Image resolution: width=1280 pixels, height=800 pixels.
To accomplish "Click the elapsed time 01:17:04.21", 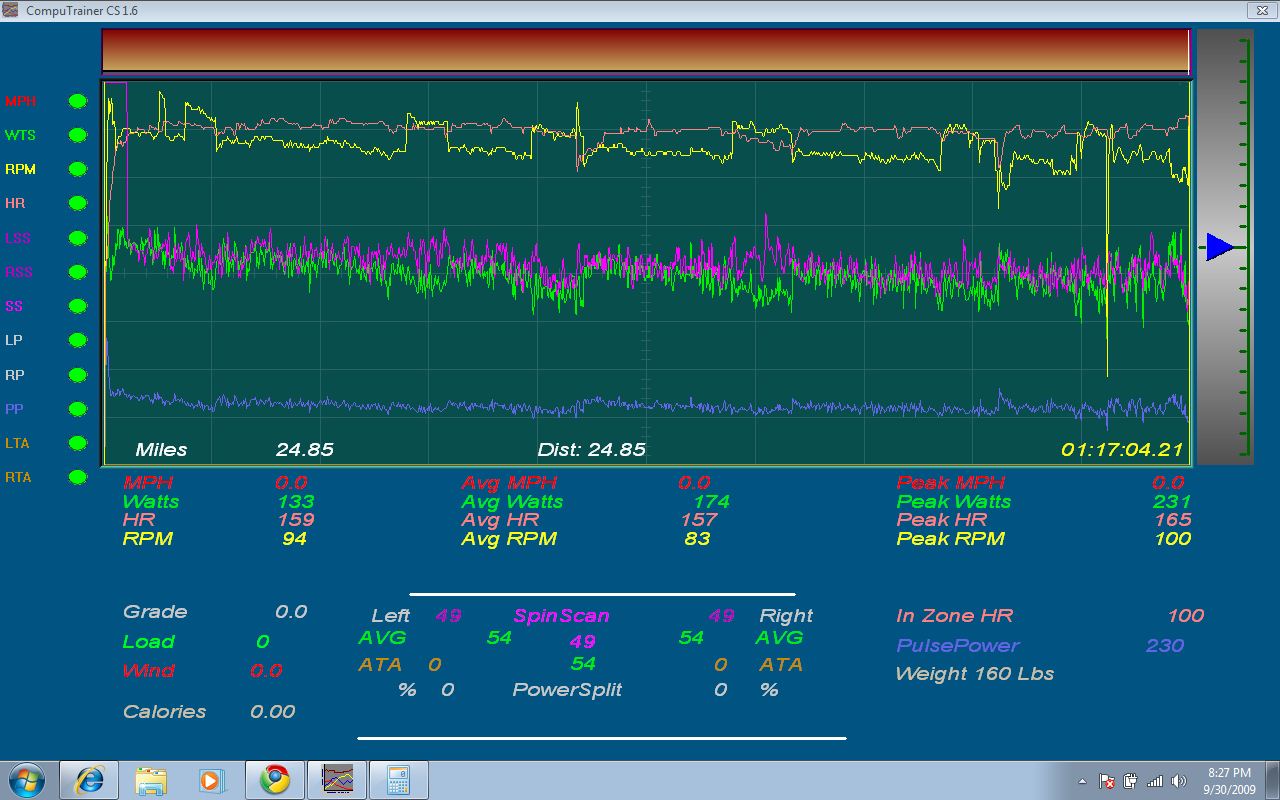I will tap(1122, 450).
